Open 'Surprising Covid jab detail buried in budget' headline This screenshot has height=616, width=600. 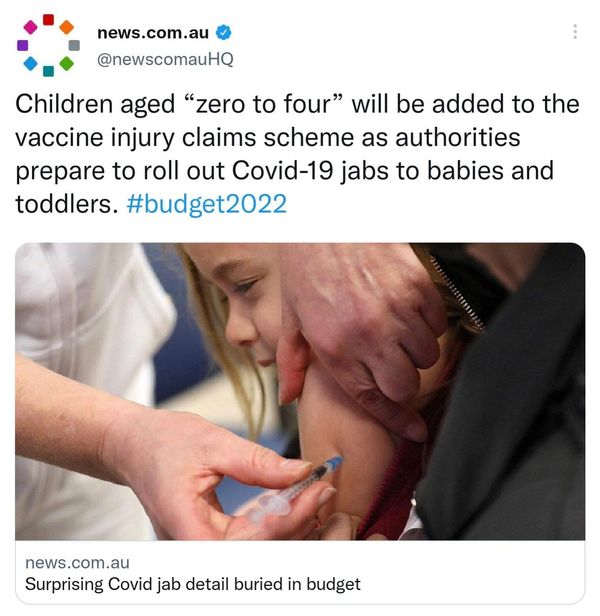(x=193, y=584)
